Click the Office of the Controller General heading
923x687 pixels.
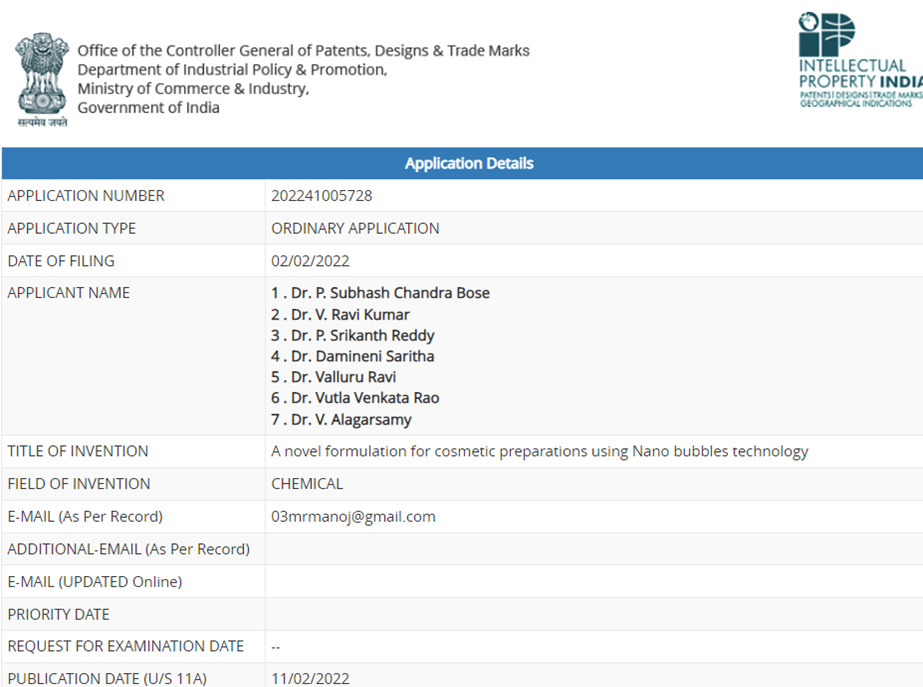coord(303,51)
